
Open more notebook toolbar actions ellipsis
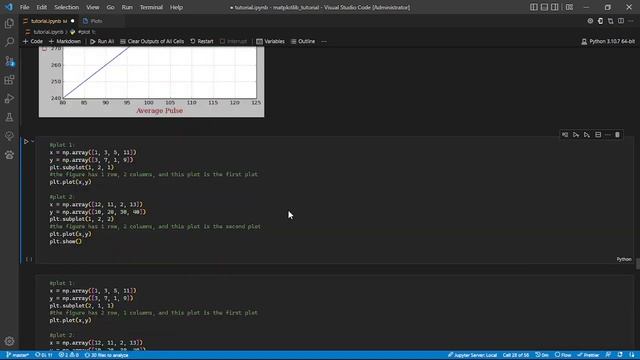(x=324, y=41)
